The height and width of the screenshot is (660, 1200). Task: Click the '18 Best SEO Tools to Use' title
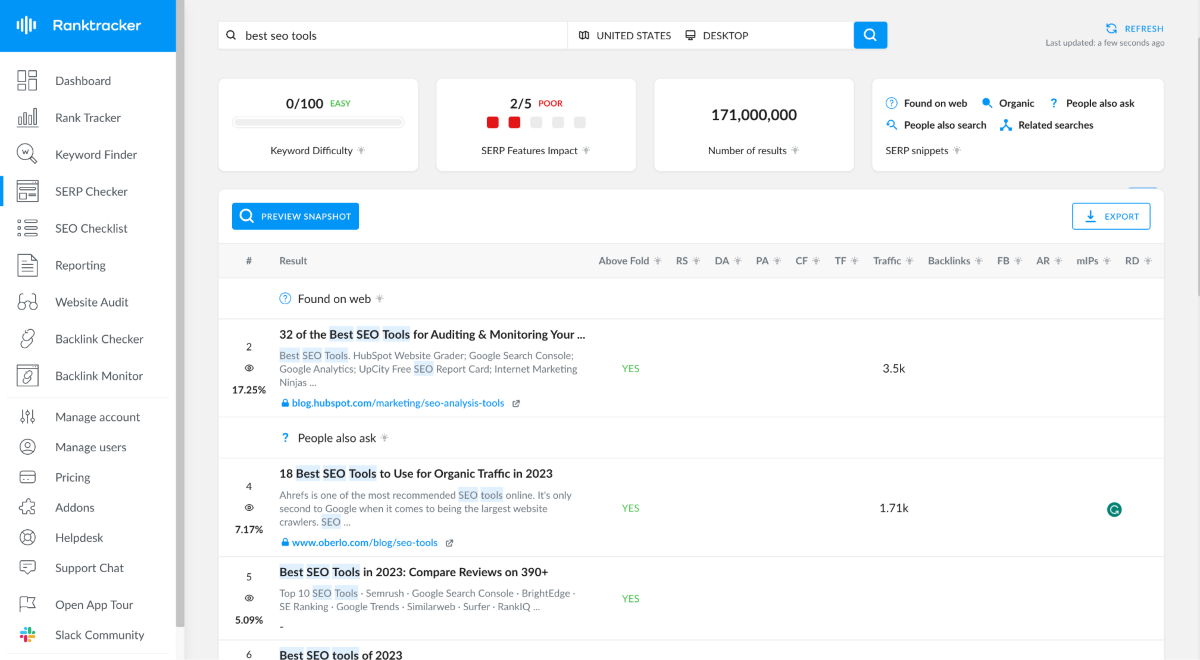click(416, 473)
